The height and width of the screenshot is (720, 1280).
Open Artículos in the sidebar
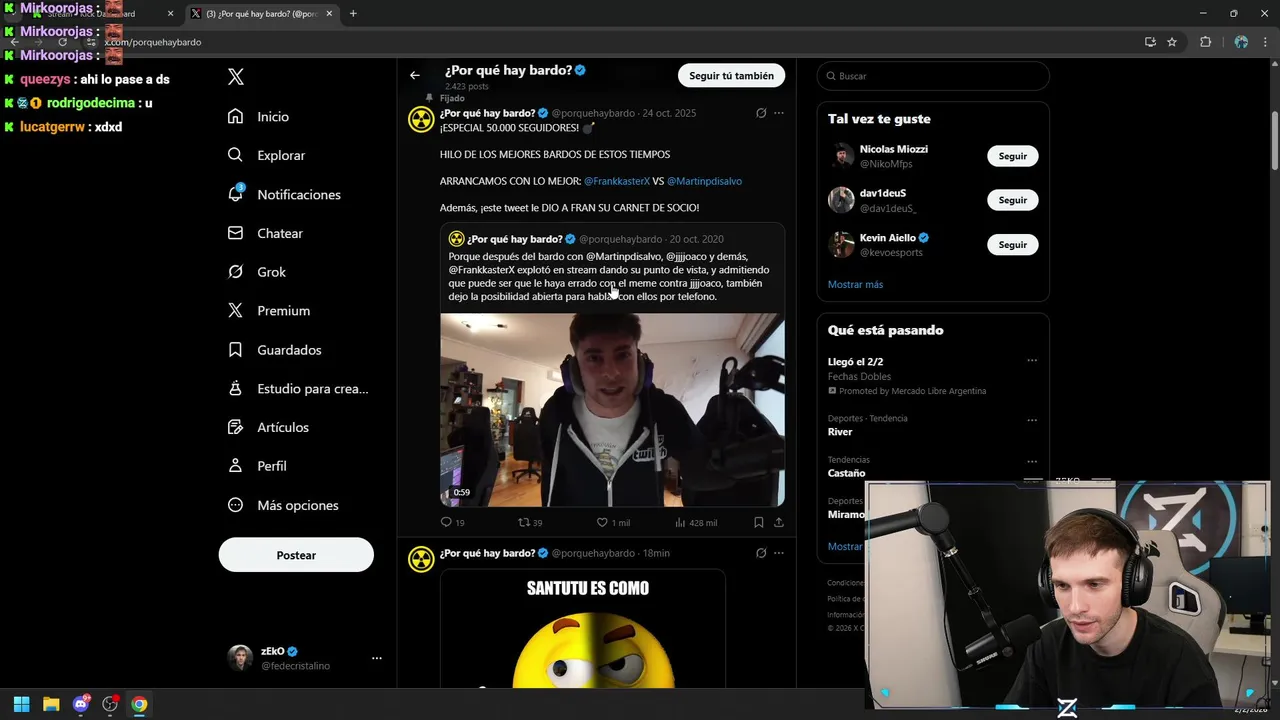268,427
